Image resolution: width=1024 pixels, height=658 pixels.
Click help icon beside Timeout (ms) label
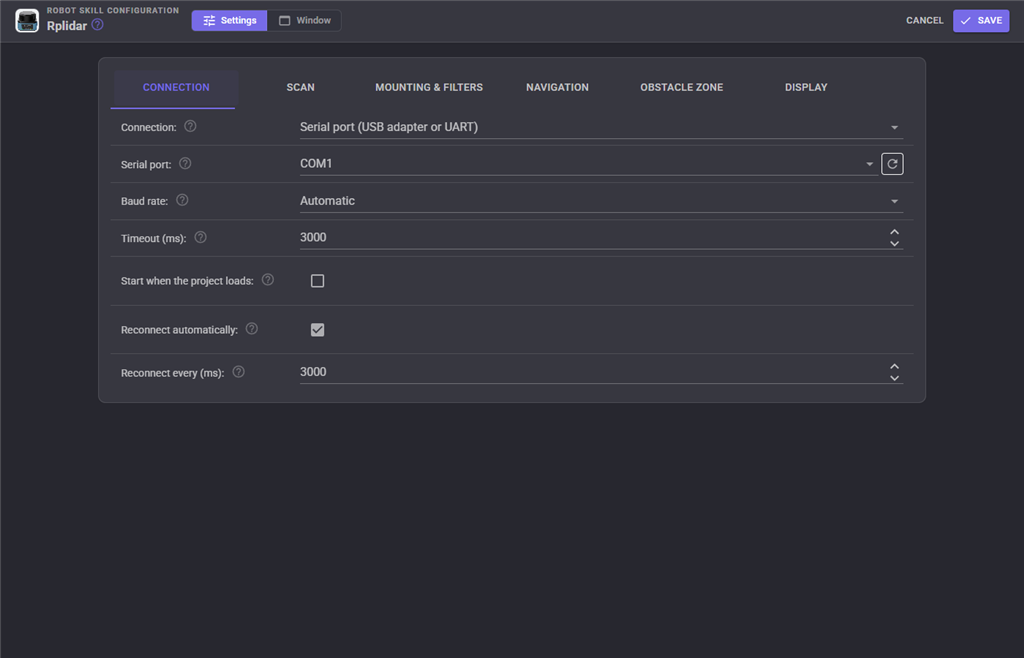click(x=200, y=237)
